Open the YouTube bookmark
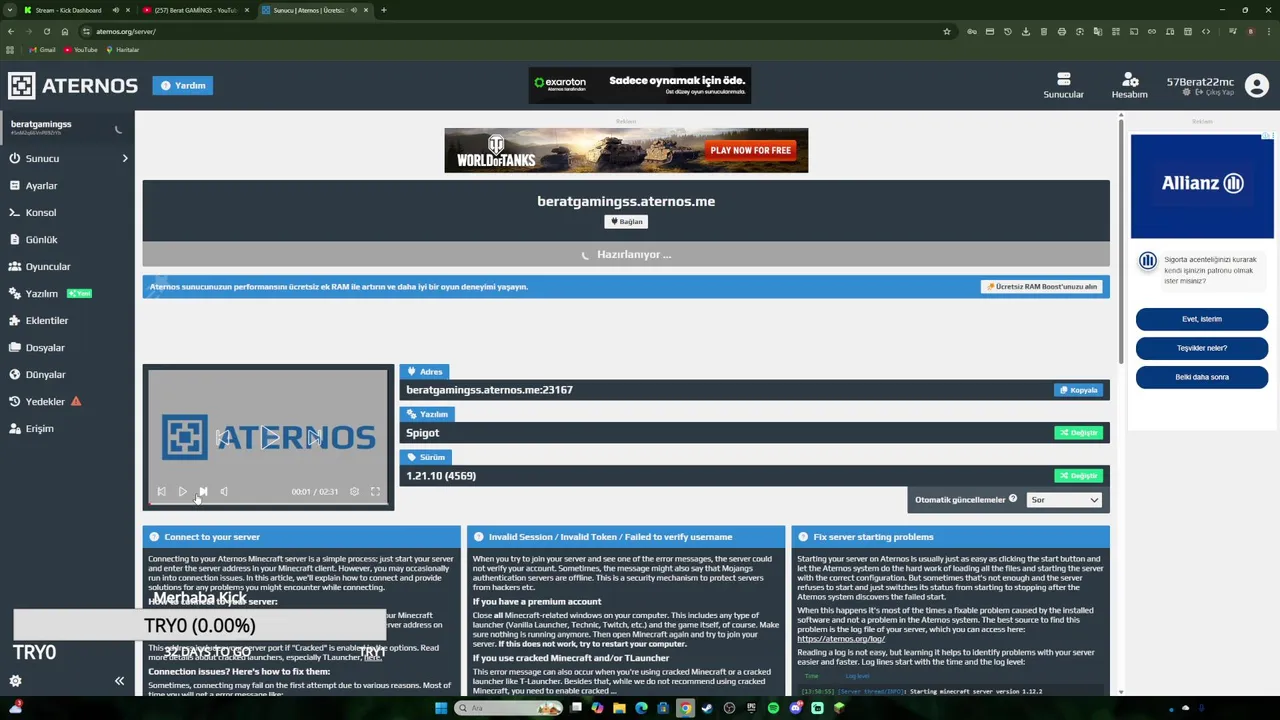 80,50
